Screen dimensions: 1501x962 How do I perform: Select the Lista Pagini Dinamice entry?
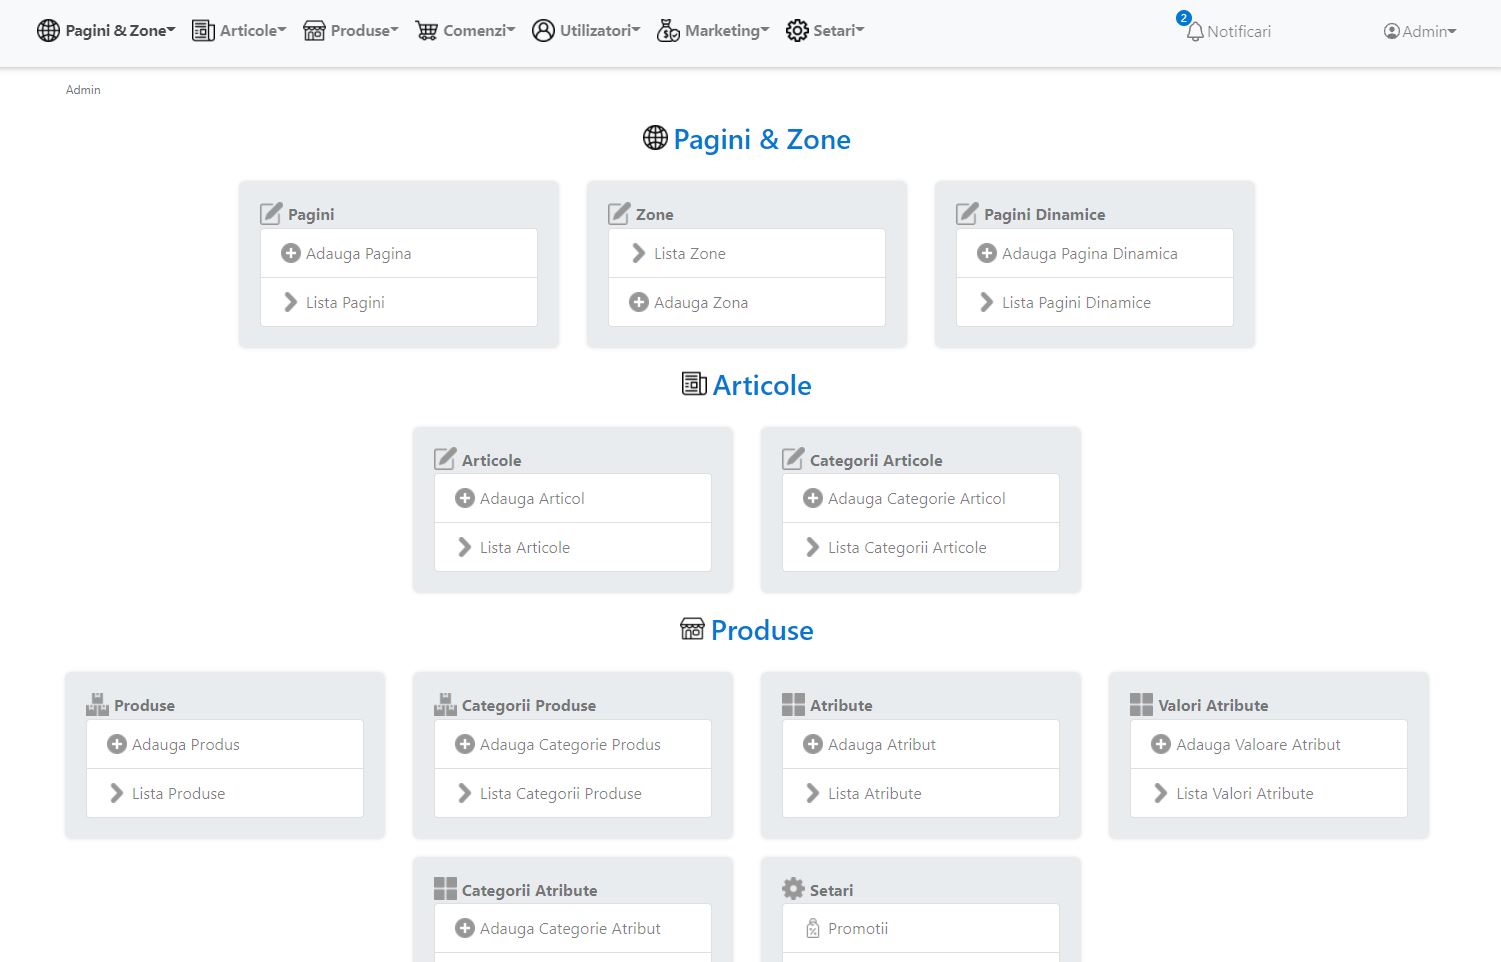coord(1095,302)
